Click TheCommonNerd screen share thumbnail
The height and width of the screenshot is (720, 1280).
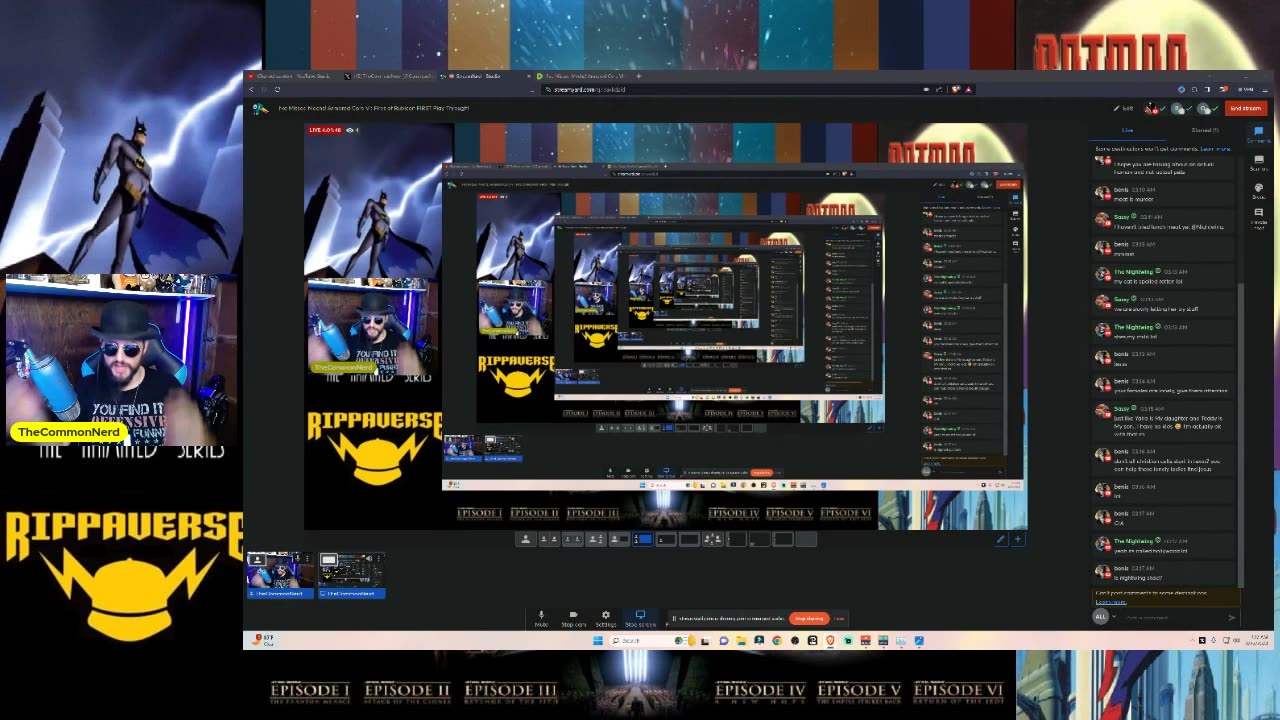pyautogui.click(x=352, y=575)
